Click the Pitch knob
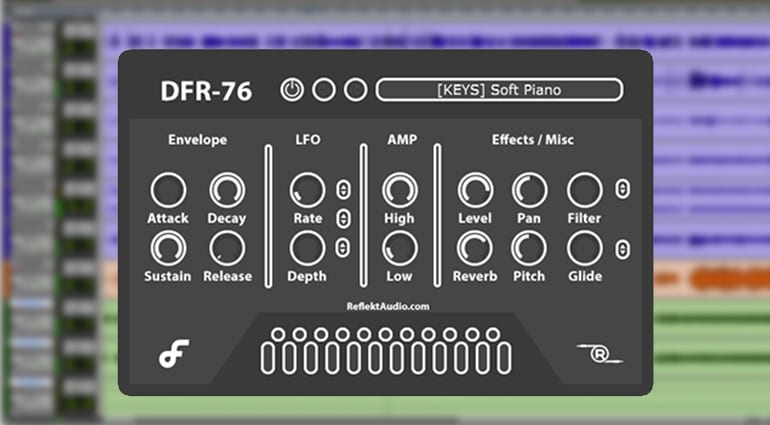 pos(529,249)
